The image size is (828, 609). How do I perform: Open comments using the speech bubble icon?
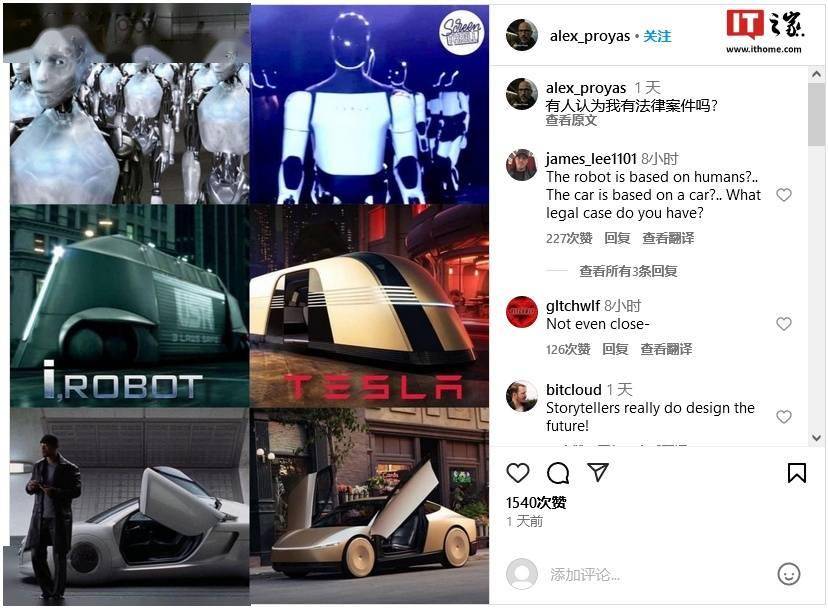(x=558, y=473)
